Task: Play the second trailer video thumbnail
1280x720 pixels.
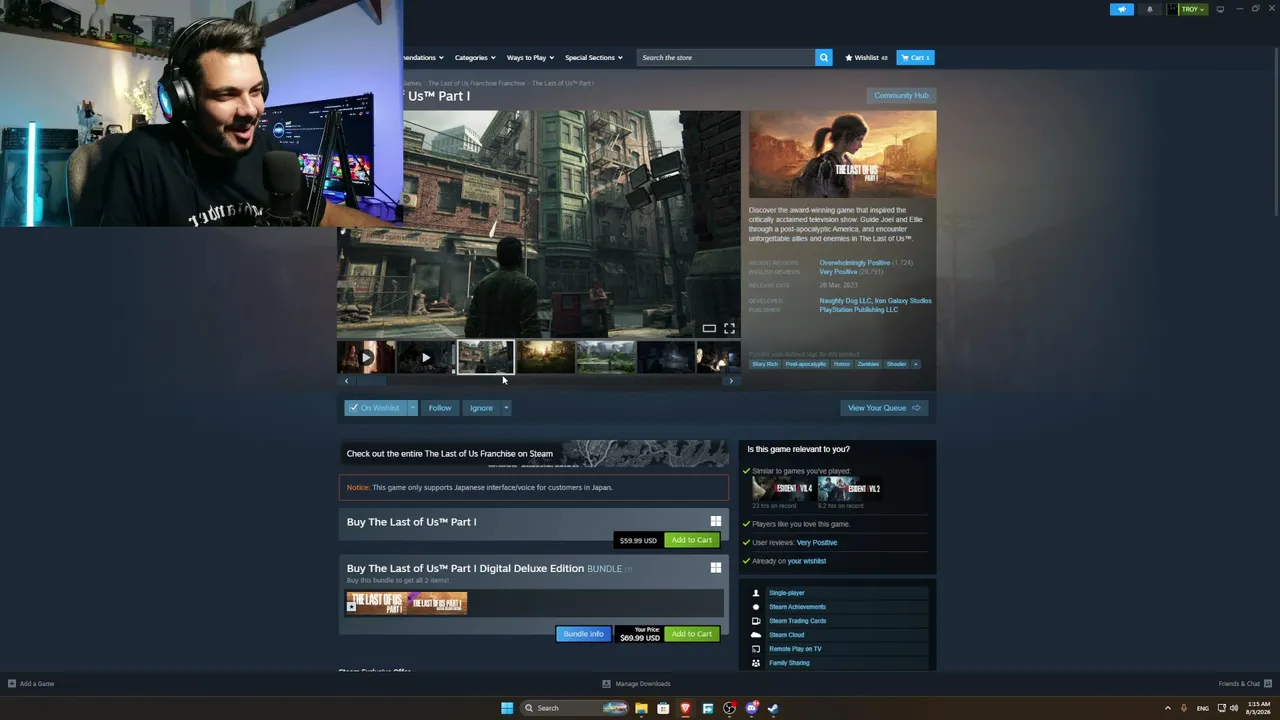Action: point(426,357)
